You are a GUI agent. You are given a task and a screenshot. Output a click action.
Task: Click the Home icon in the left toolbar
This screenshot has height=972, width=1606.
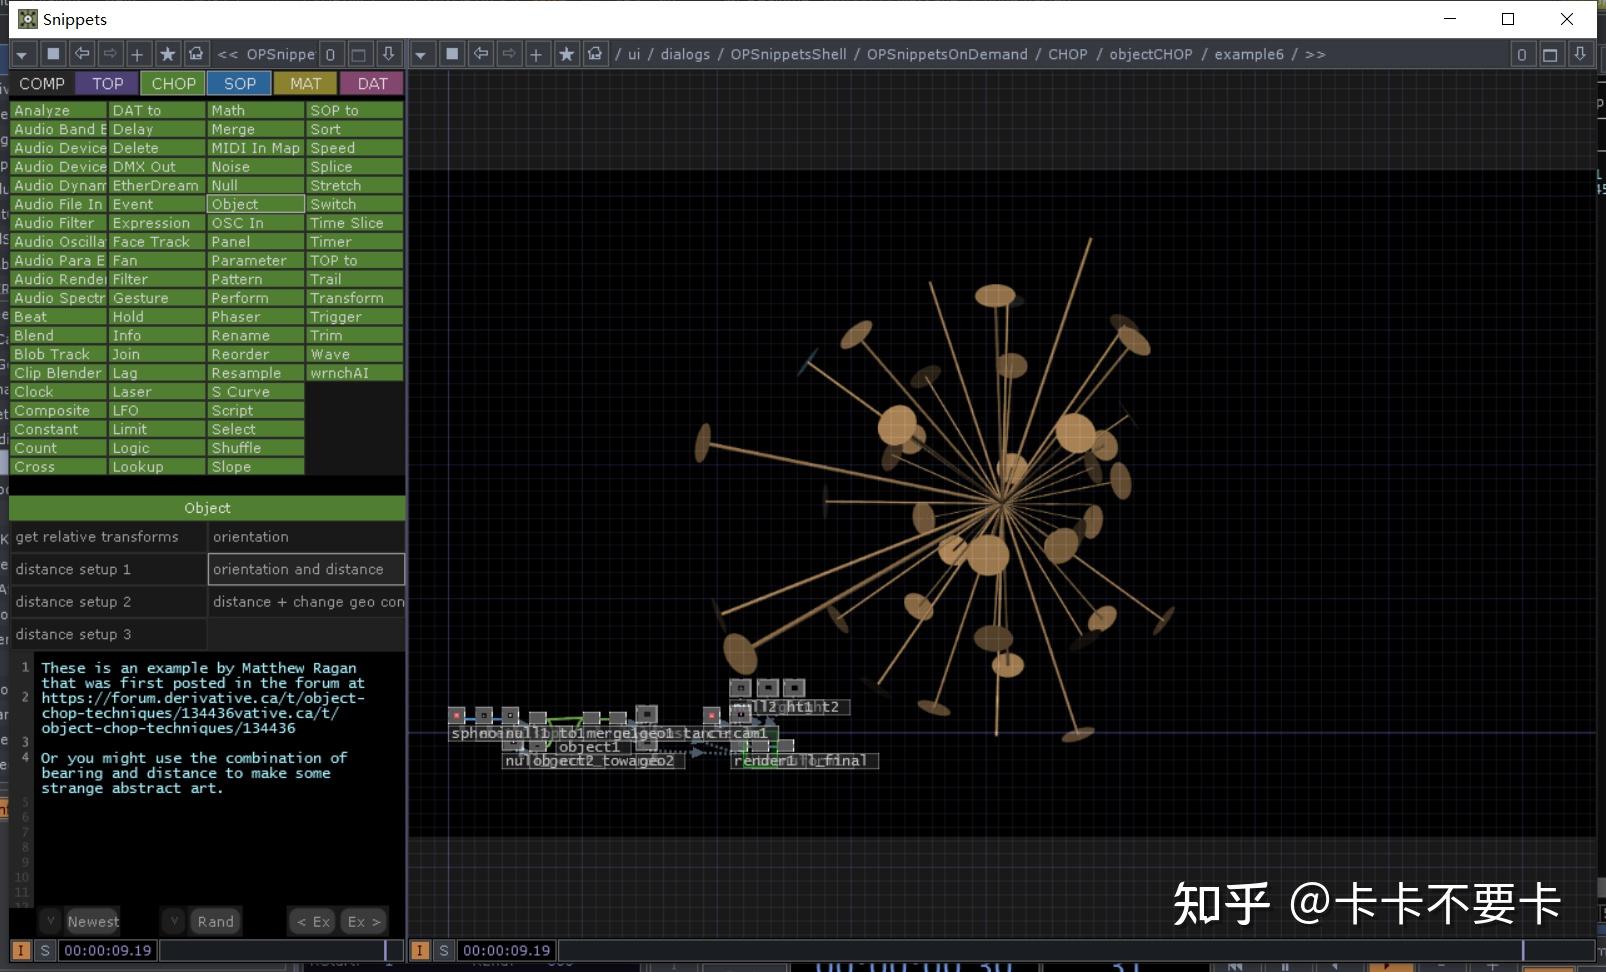pos(197,54)
